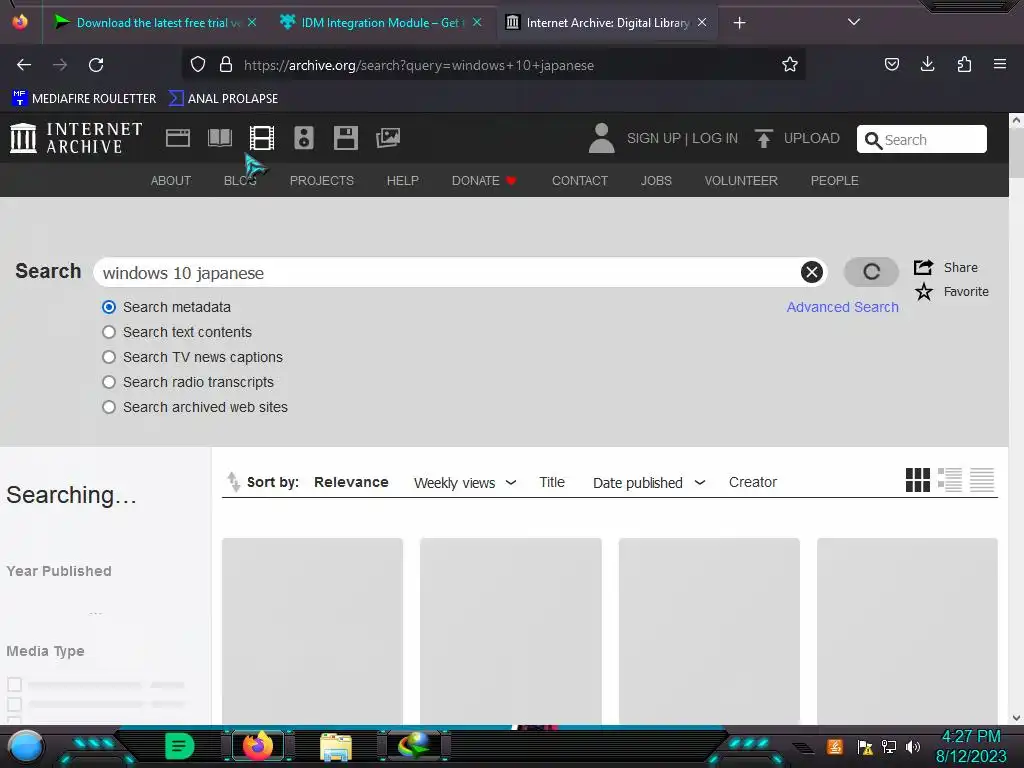Open the ABOUT menu item
1024x768 pixels.
(171, 180)
